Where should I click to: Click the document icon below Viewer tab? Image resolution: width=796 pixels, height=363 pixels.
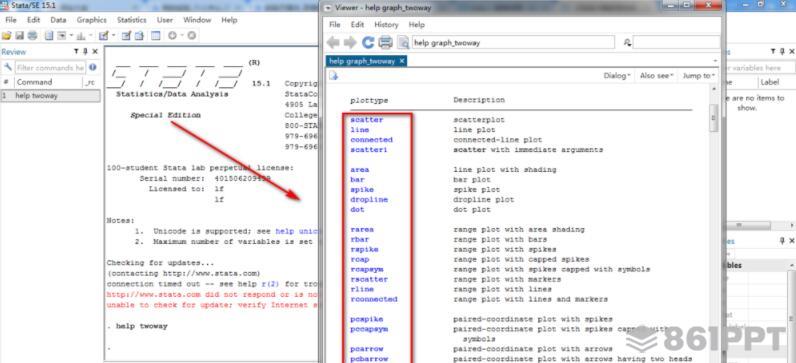tap(334, 76)
